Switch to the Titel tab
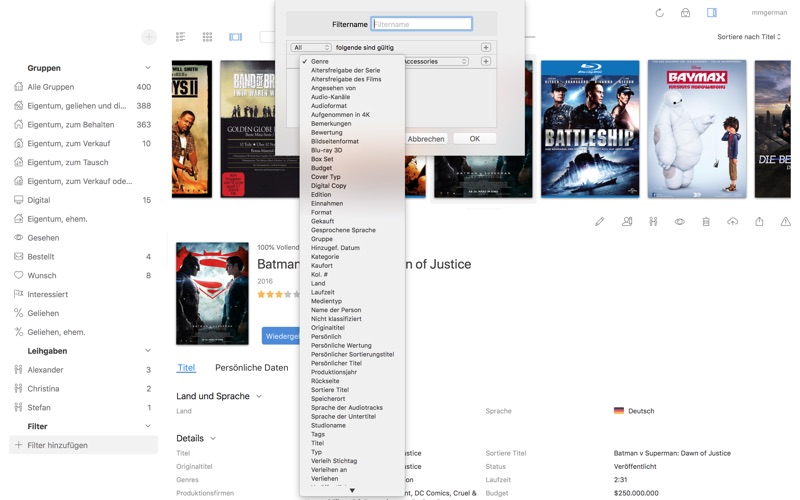 [x=186, y=367]
